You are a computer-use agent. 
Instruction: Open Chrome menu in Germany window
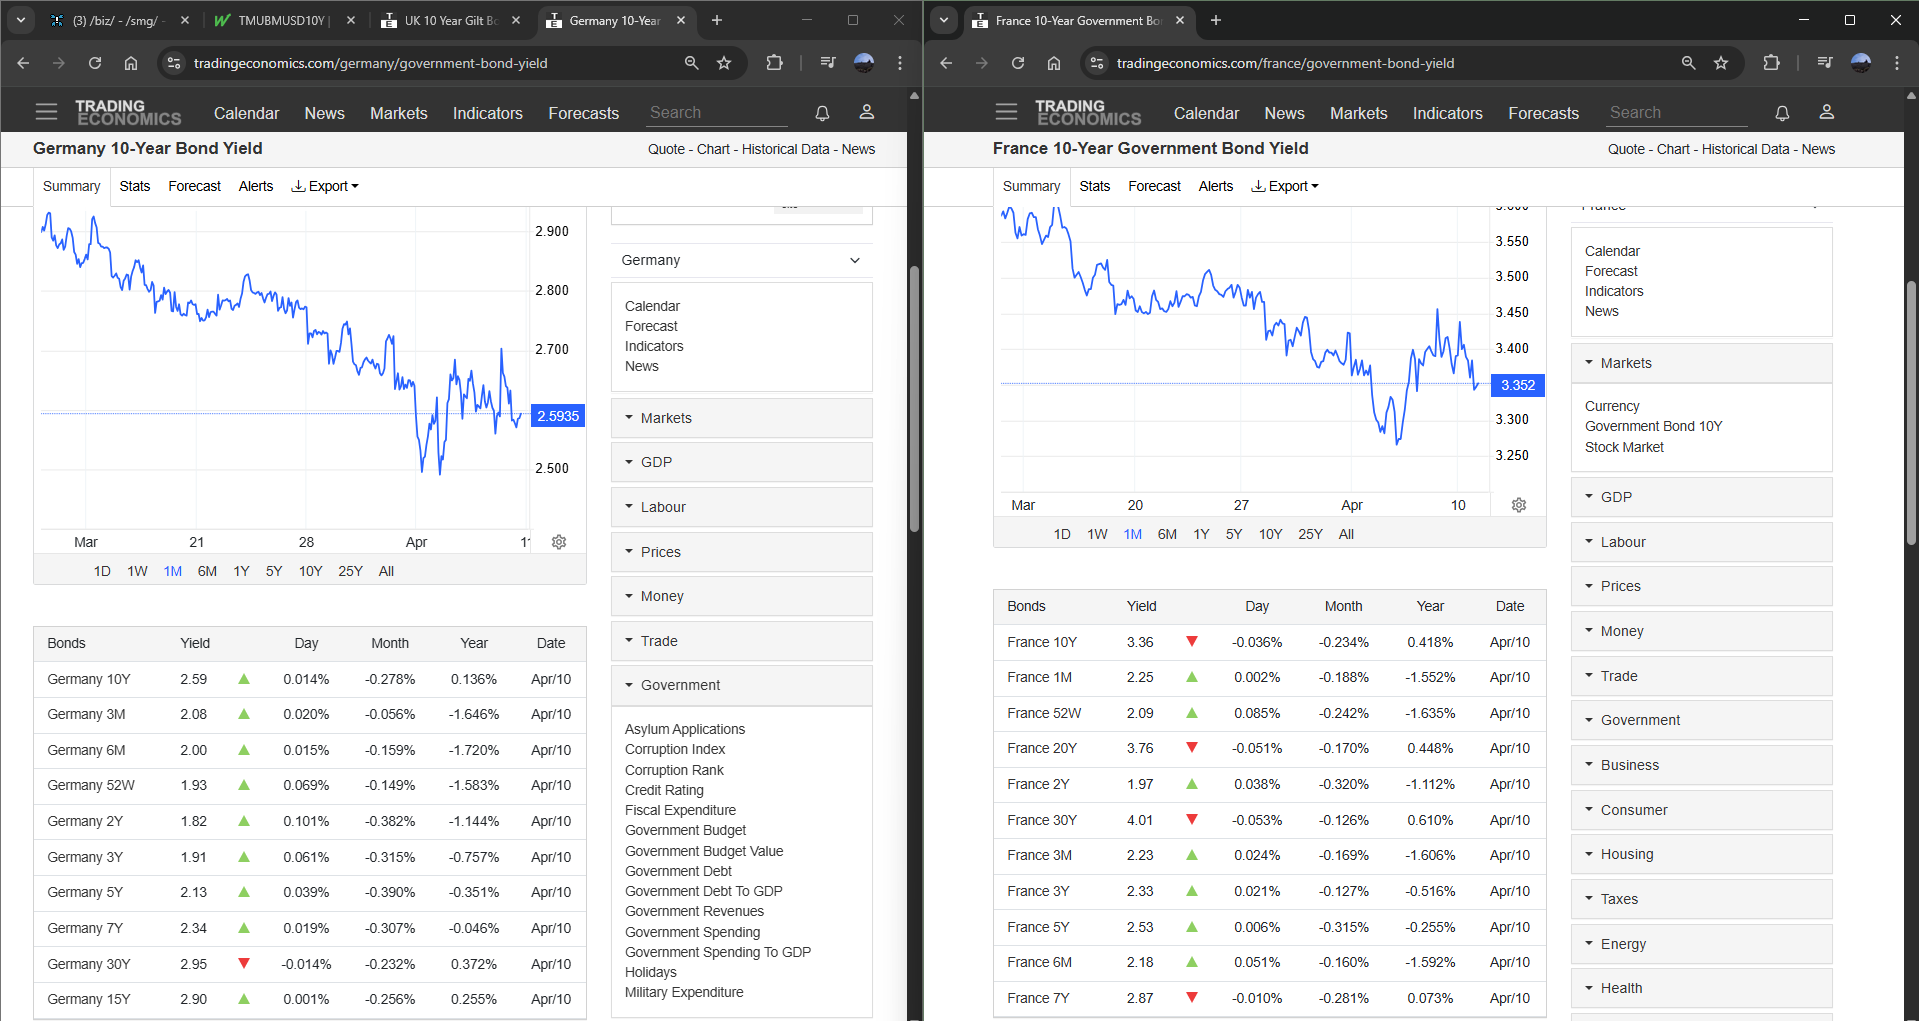tap(900, 63)
